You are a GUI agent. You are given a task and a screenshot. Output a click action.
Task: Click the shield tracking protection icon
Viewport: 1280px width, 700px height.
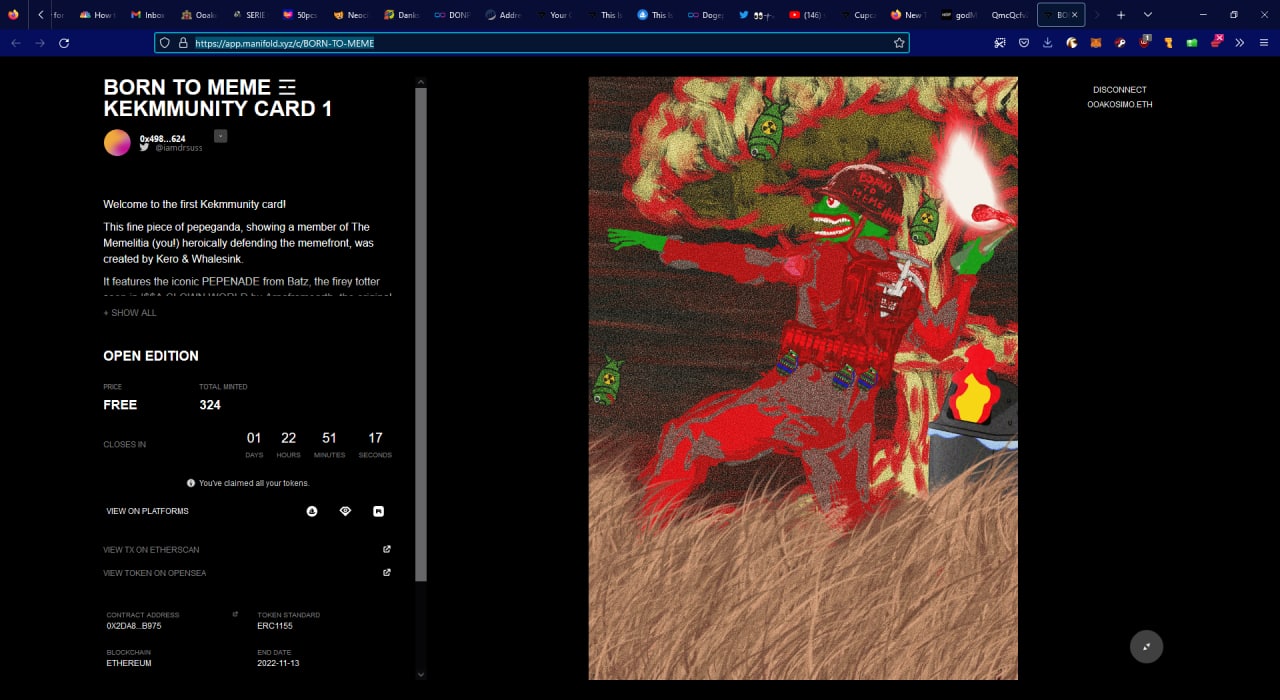tap(166, 43)
